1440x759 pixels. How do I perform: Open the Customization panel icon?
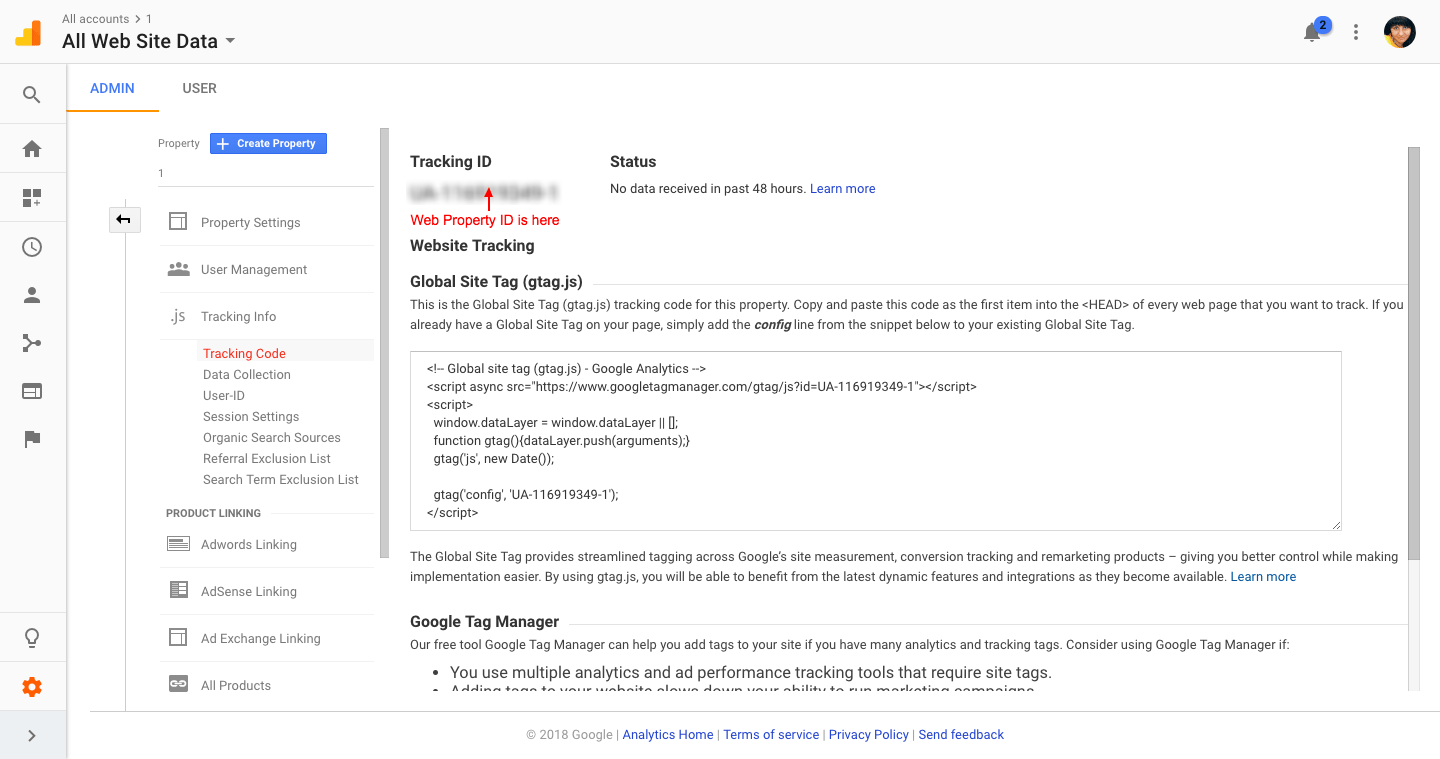(33, 197)
